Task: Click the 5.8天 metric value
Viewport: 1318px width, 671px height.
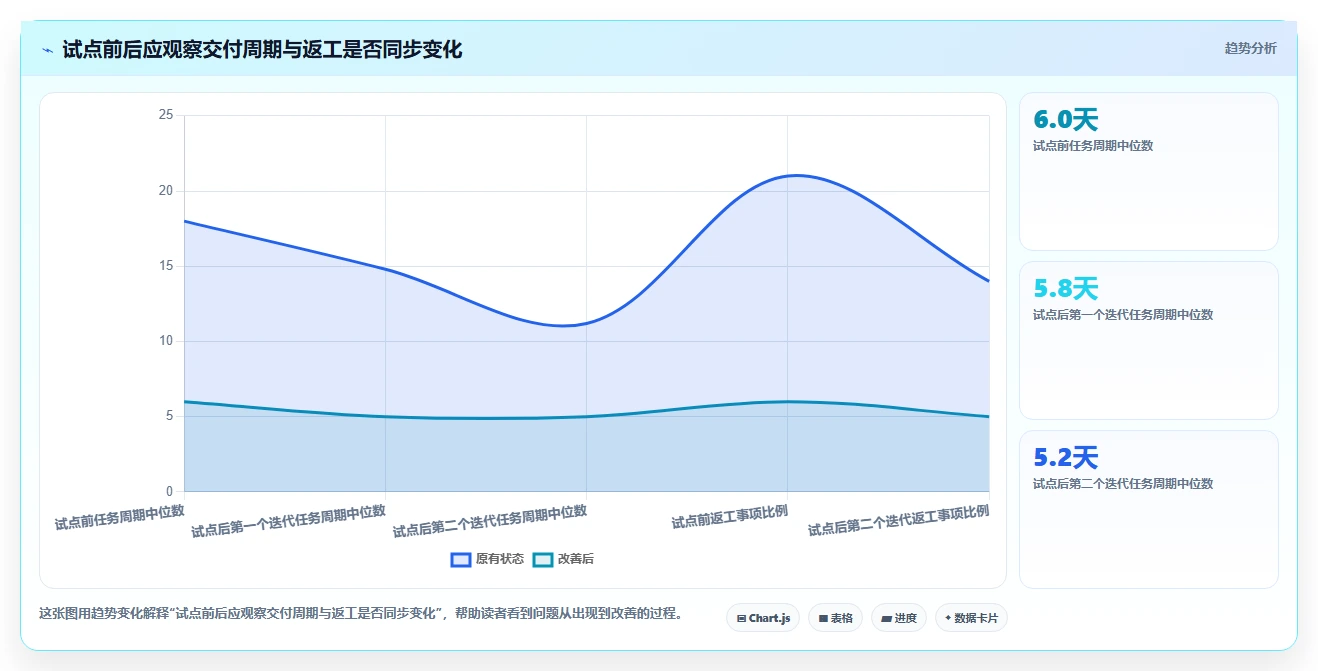Action: (1066, 289)
